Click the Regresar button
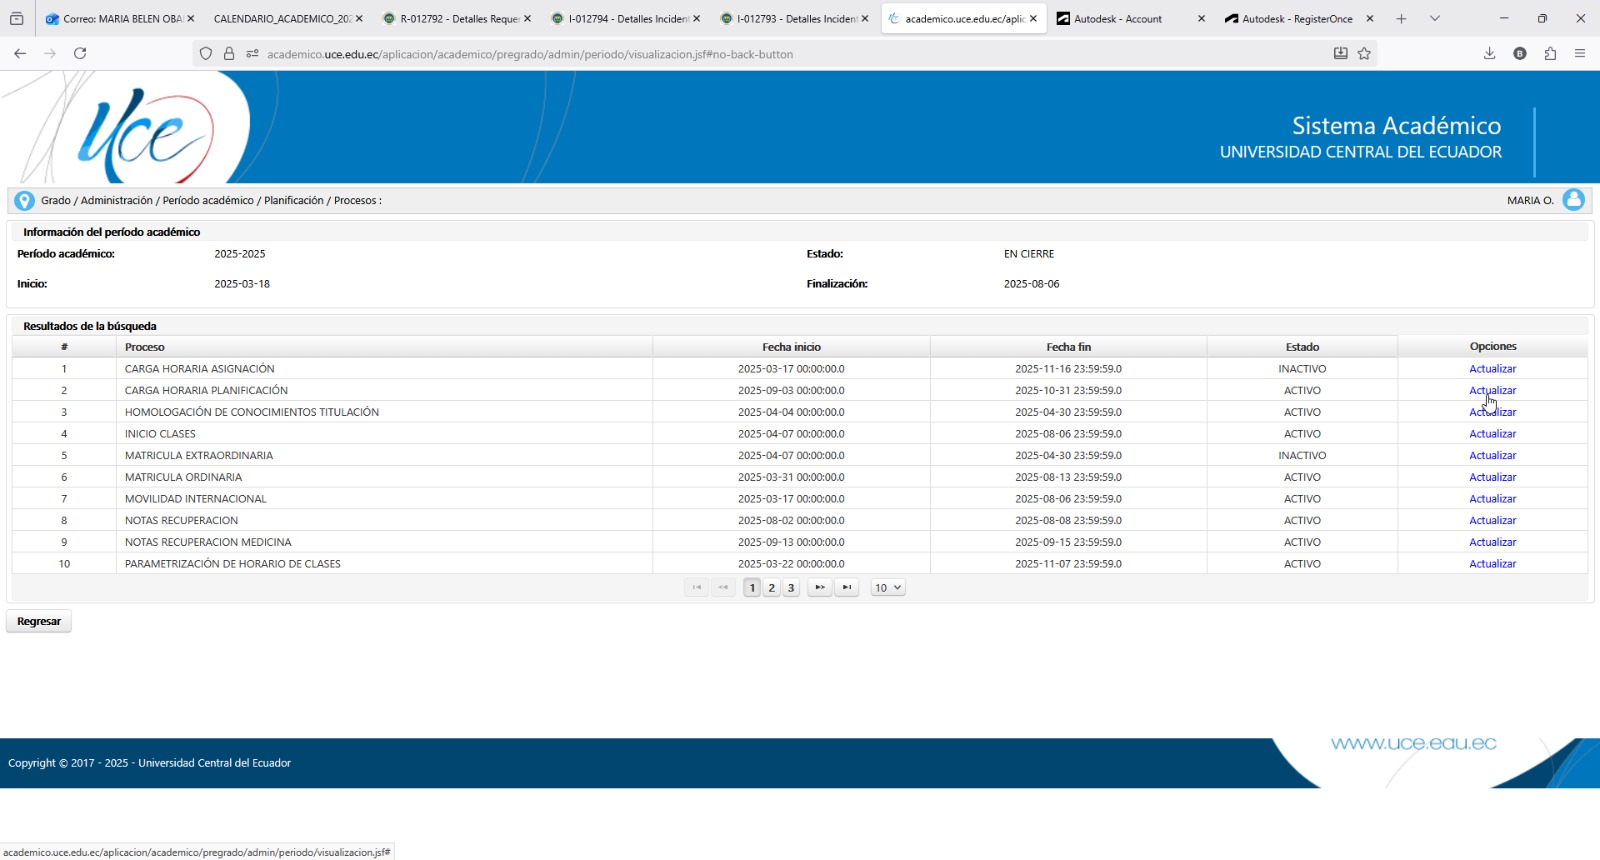 click(x=39, y=622)
